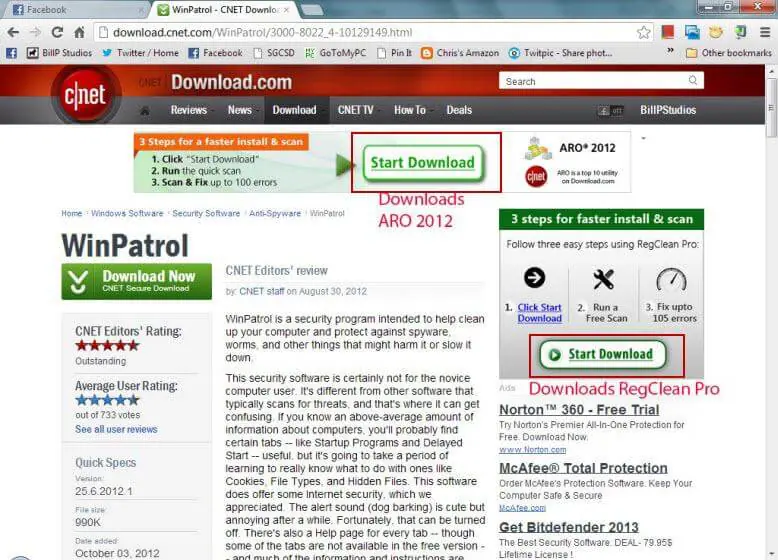This screenshot has height=560, width=778.
Task: Open the Facebook icon-only bookmark
Action: click(x=11, y=53)
